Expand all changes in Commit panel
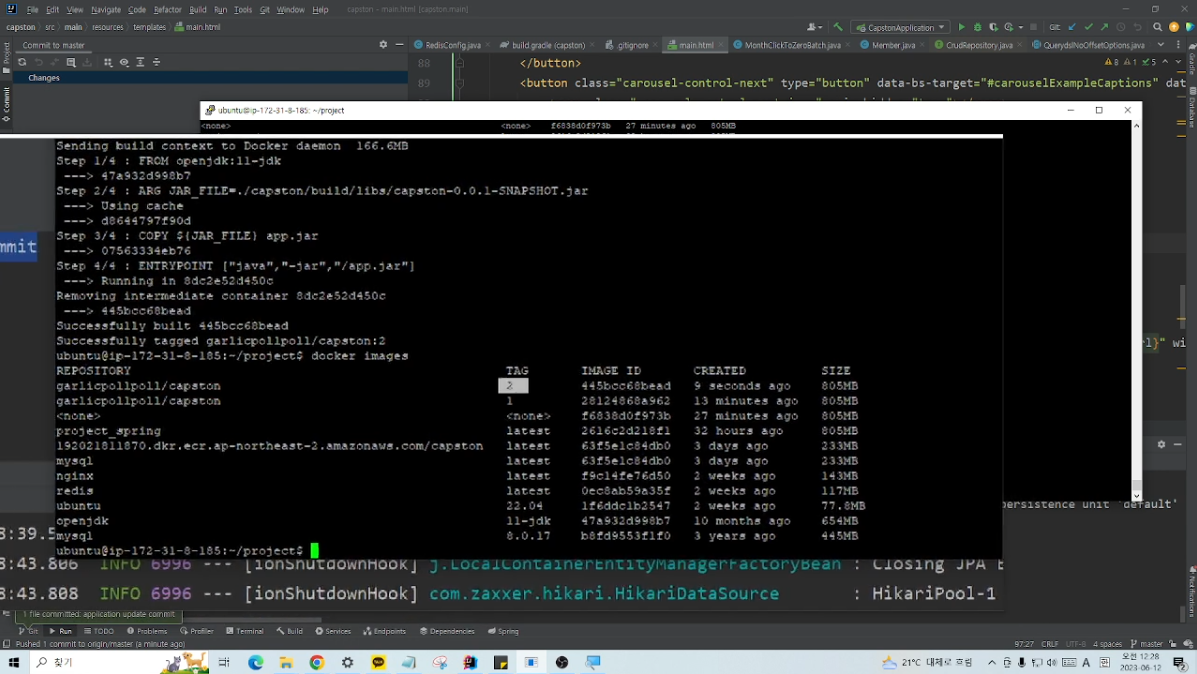The image size is (1197, 674). point(140,62)
